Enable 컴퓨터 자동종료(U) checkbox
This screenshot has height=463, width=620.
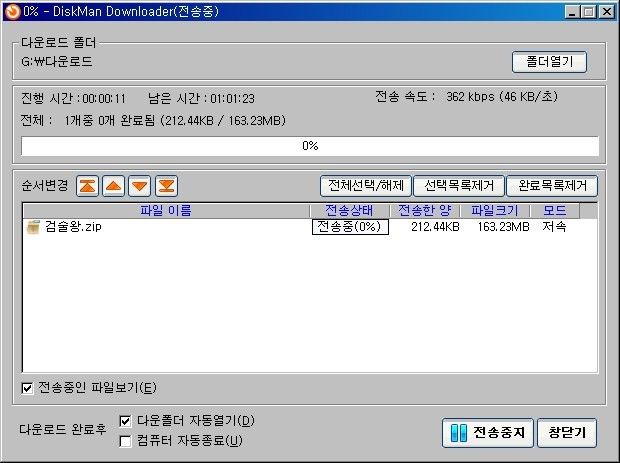pyautogui.click(x=125, y=441)
